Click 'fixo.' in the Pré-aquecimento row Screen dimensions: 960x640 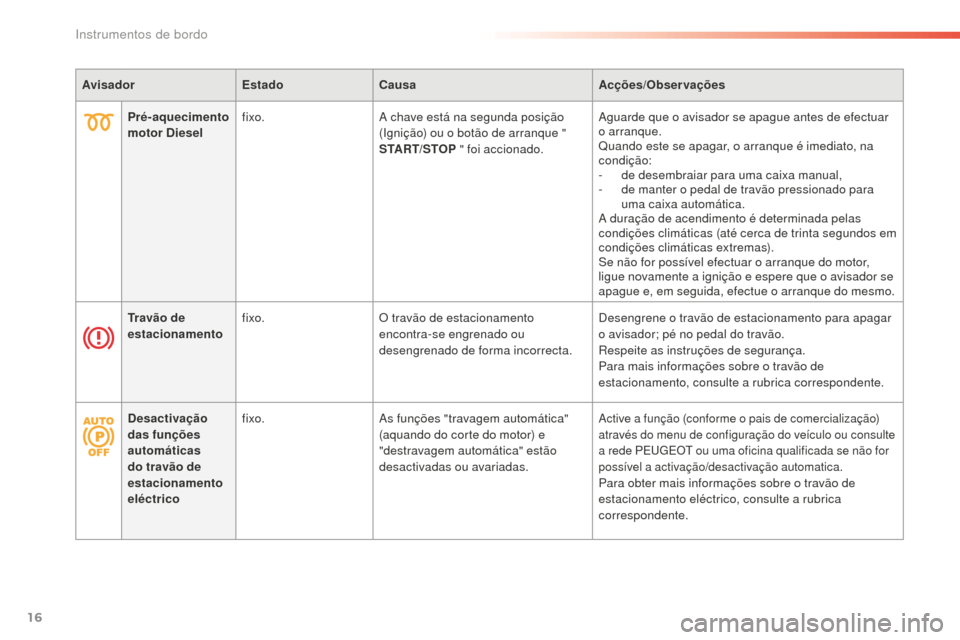253,117
